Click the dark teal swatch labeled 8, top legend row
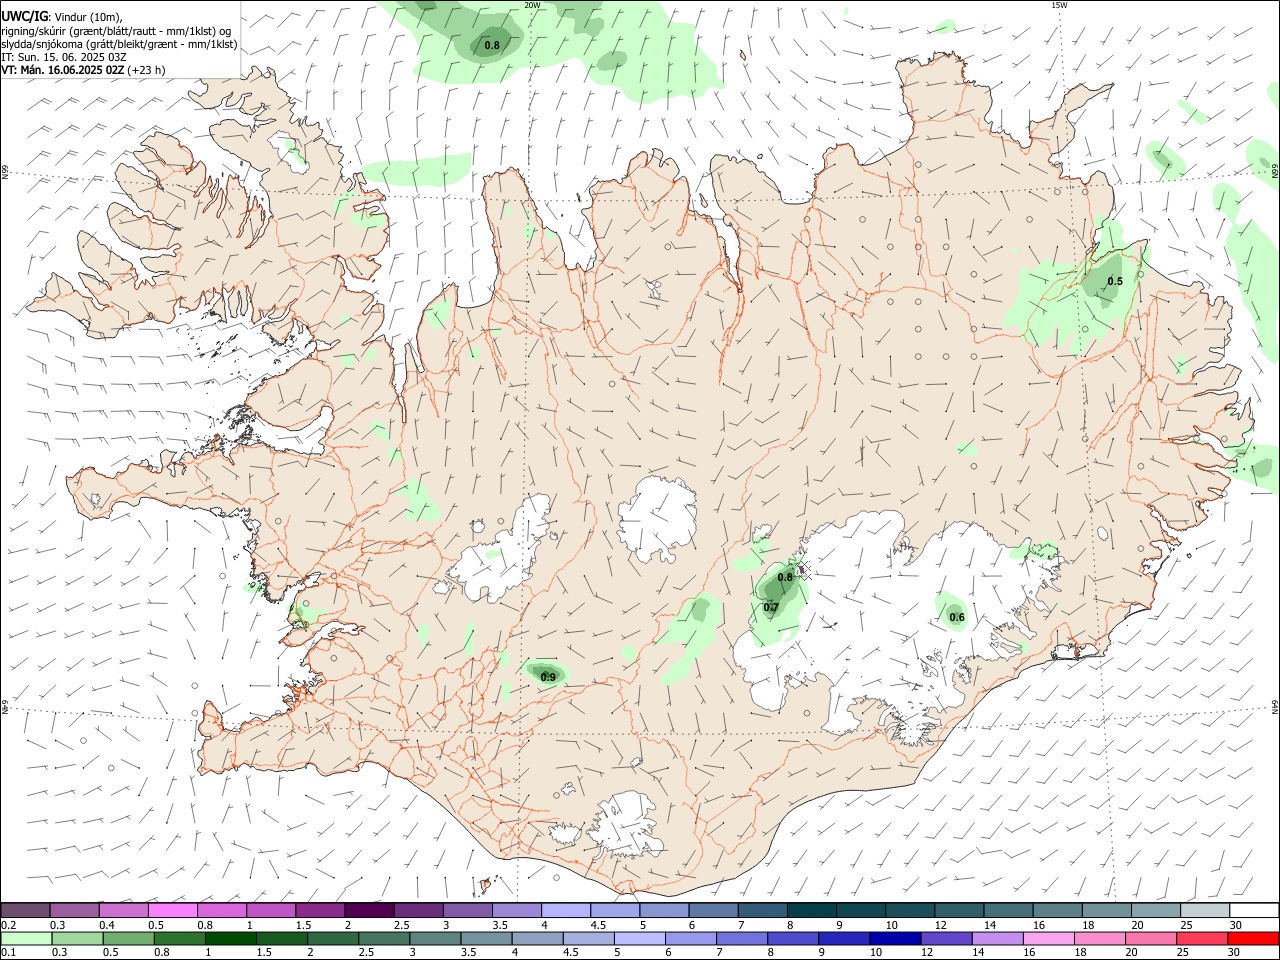The height and width of the screenshot is (960, 1280). (x=811, y=910)
